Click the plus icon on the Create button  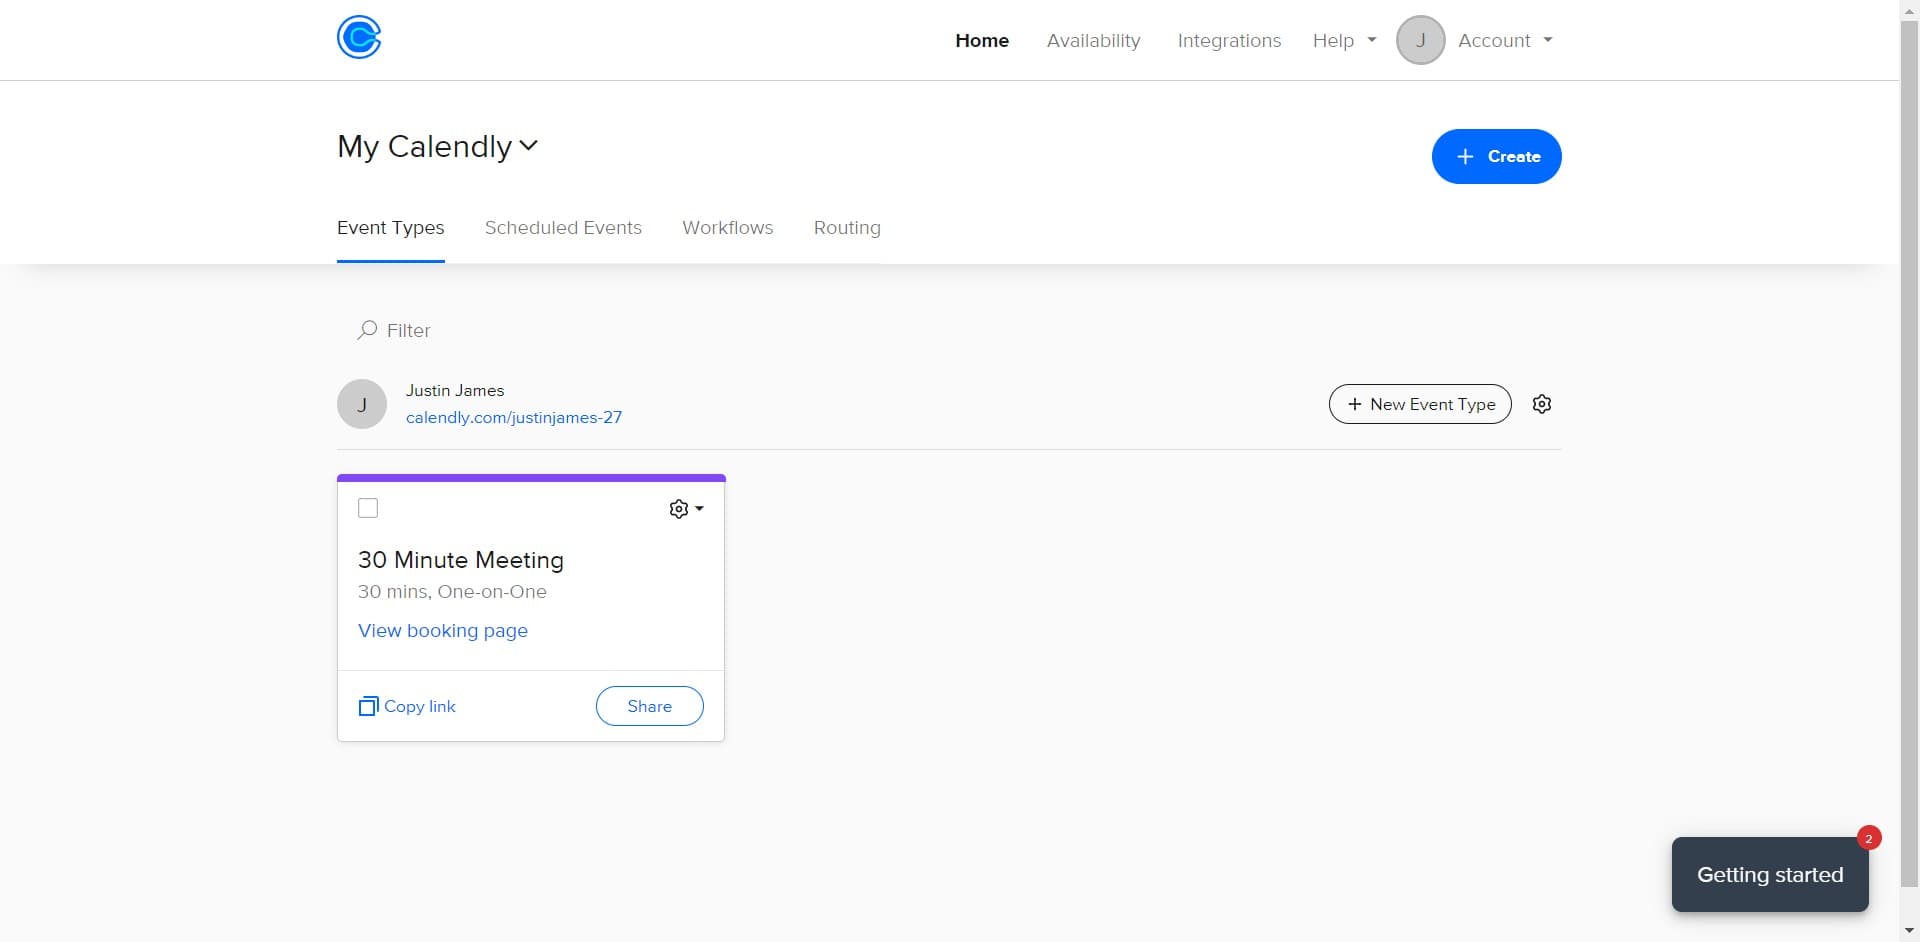pos(1466,156)
